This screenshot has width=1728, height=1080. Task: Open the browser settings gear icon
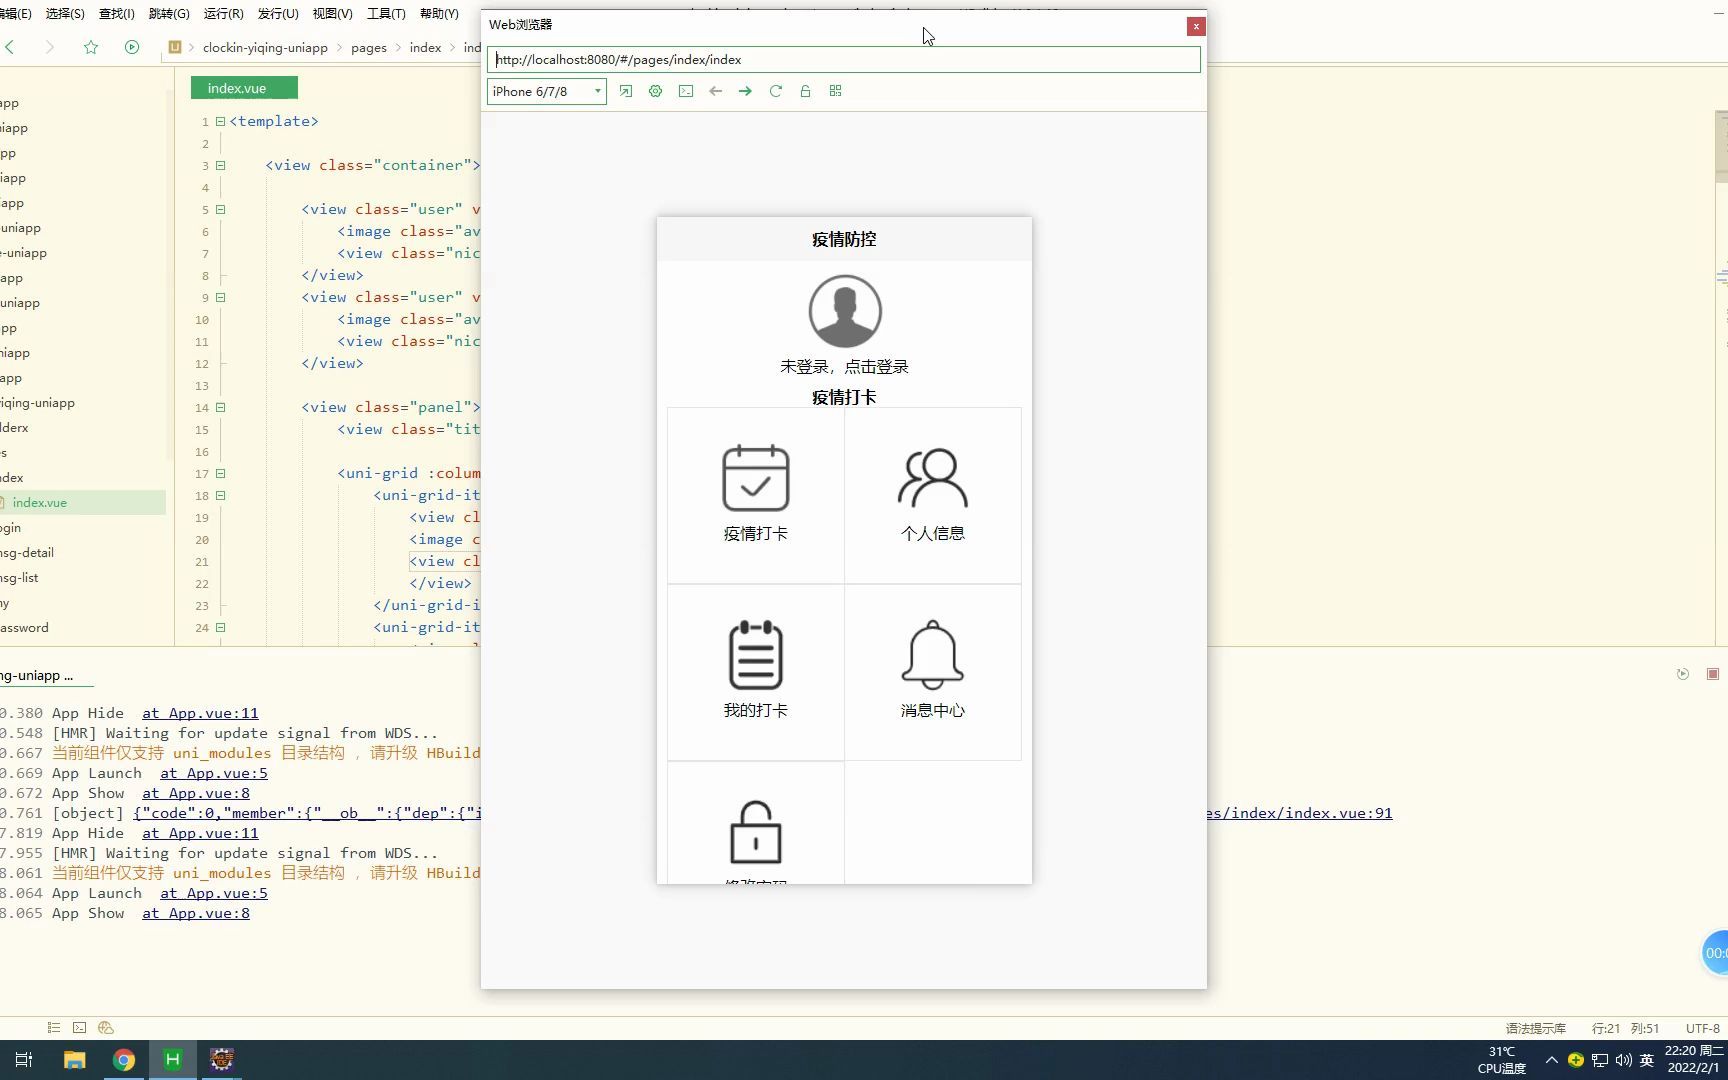(656, 91)
